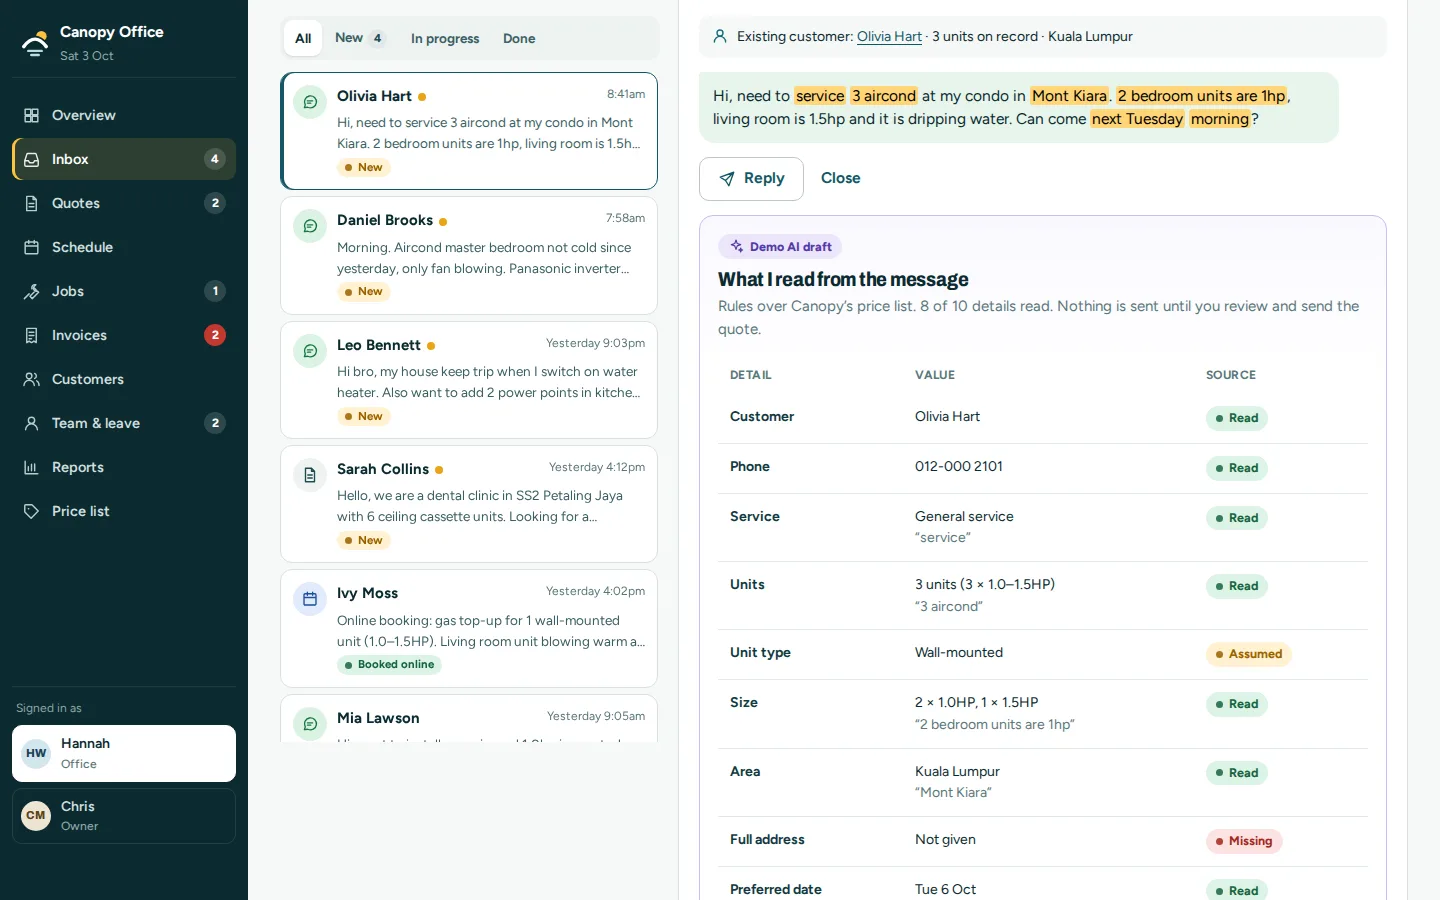
Task: Click the Assumed badge for Unit type
Action: (1249, 654)
